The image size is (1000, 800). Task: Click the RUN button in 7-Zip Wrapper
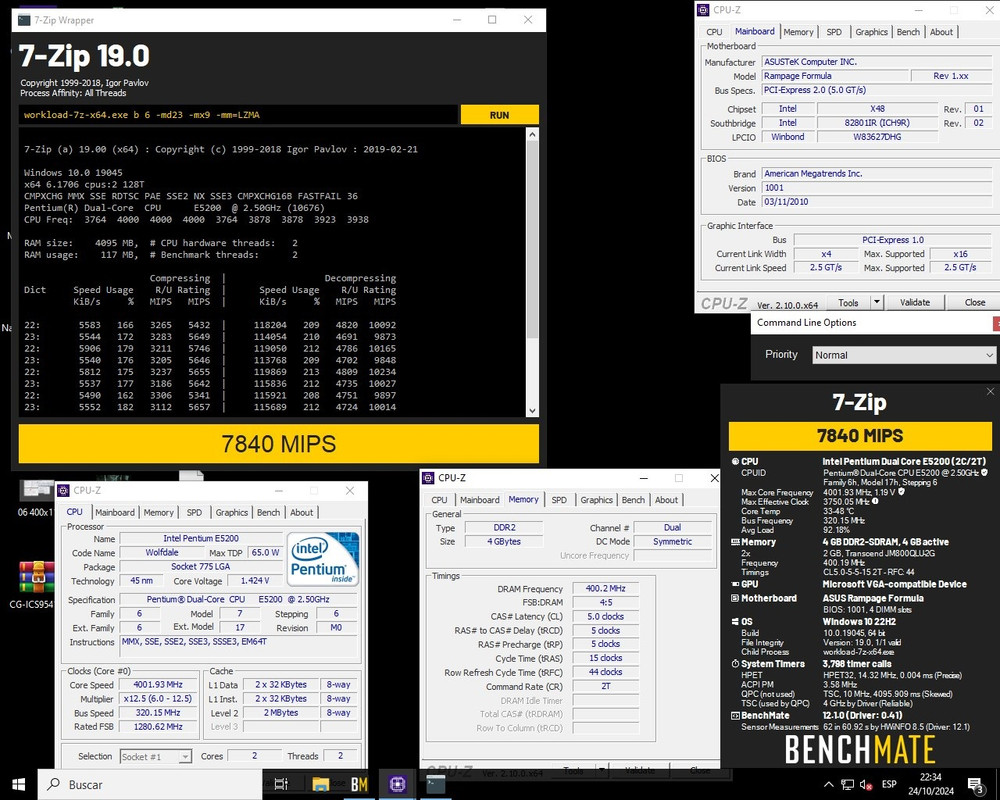(499, 115)
